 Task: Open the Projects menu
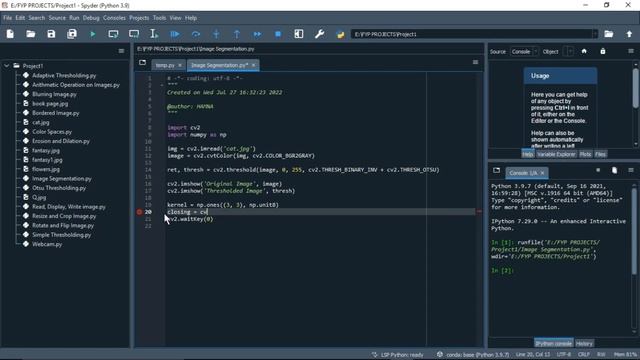(x=139, y=18)
